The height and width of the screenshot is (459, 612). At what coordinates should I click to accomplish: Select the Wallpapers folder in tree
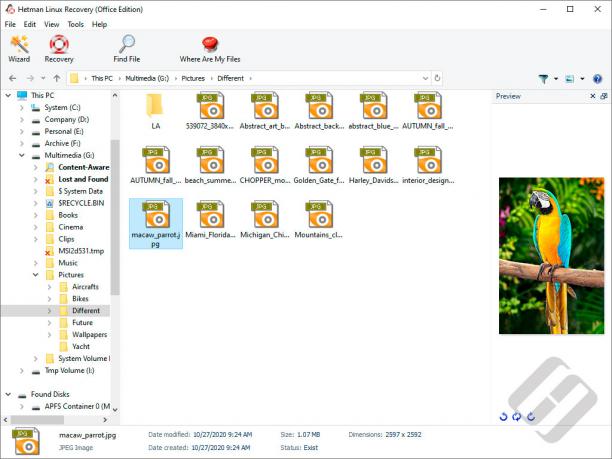pyautogui.click(x=89, y=334)
